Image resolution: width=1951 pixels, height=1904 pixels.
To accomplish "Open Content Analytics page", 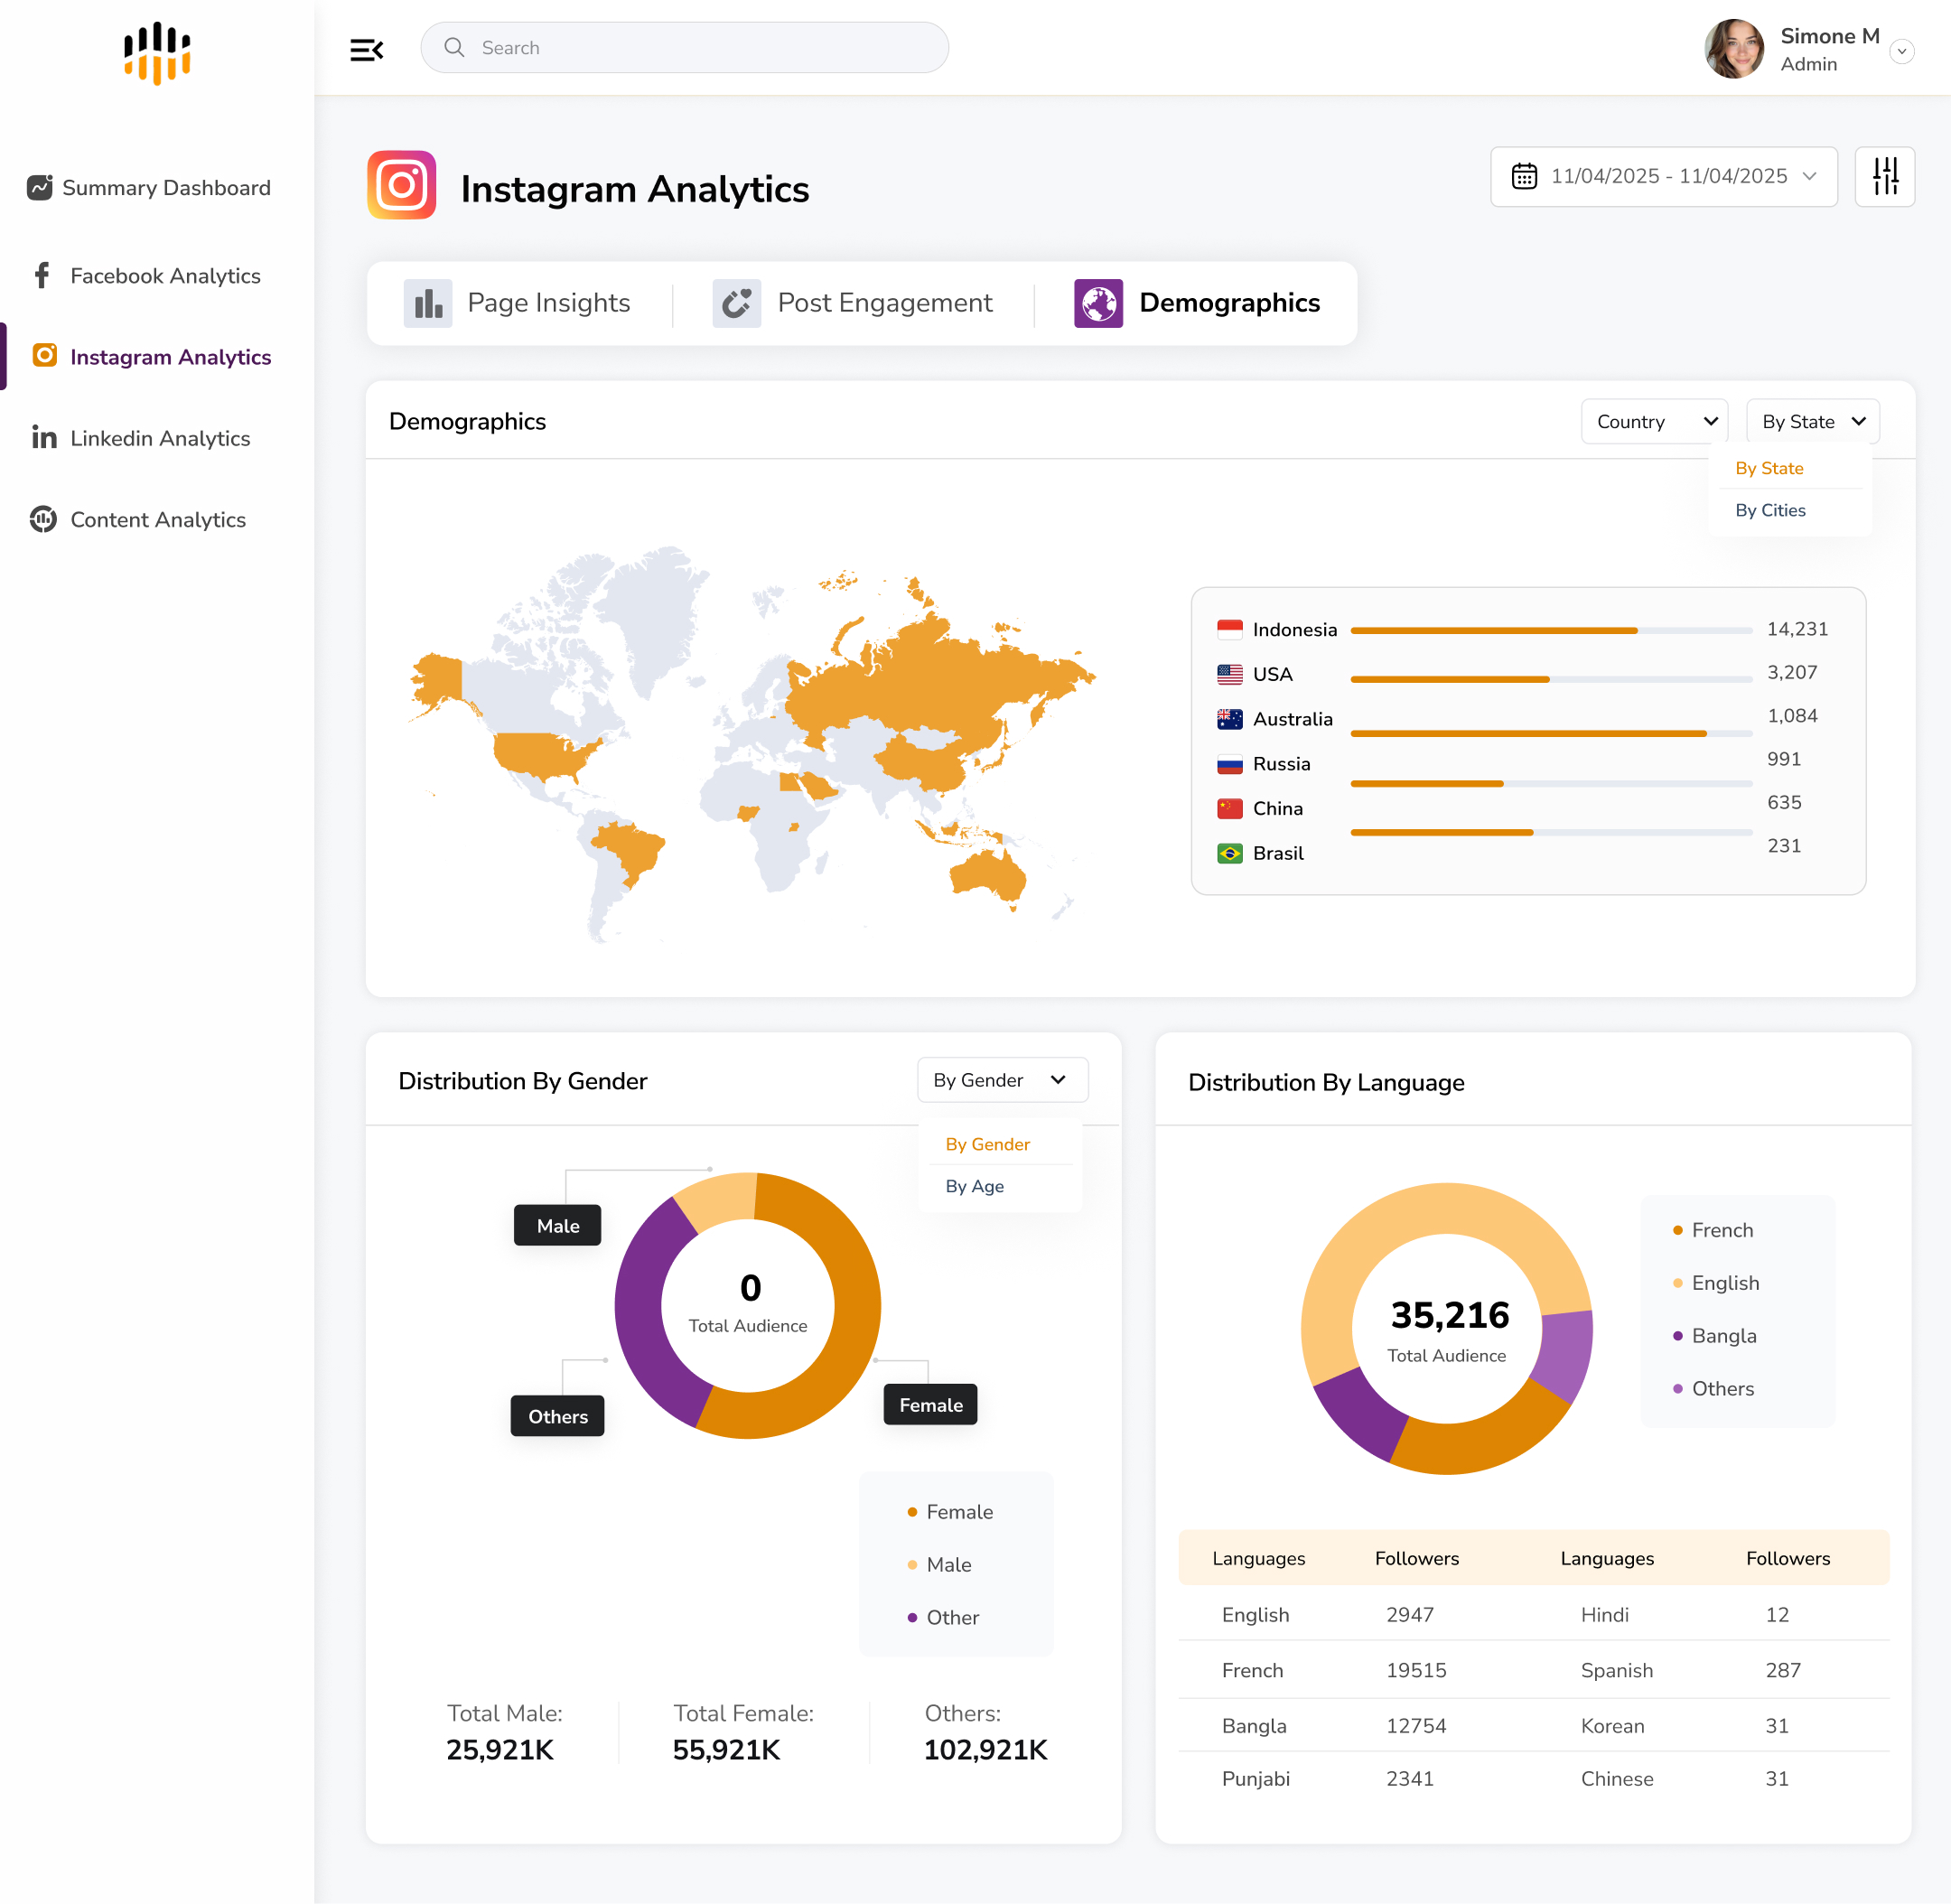I will click(138, 519).
